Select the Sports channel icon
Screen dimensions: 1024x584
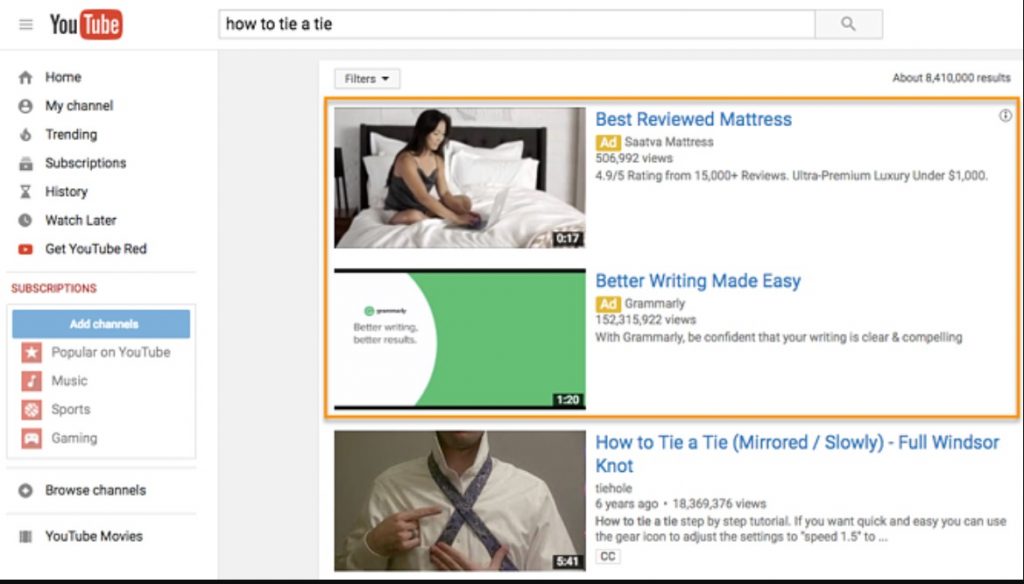point(32,409)
